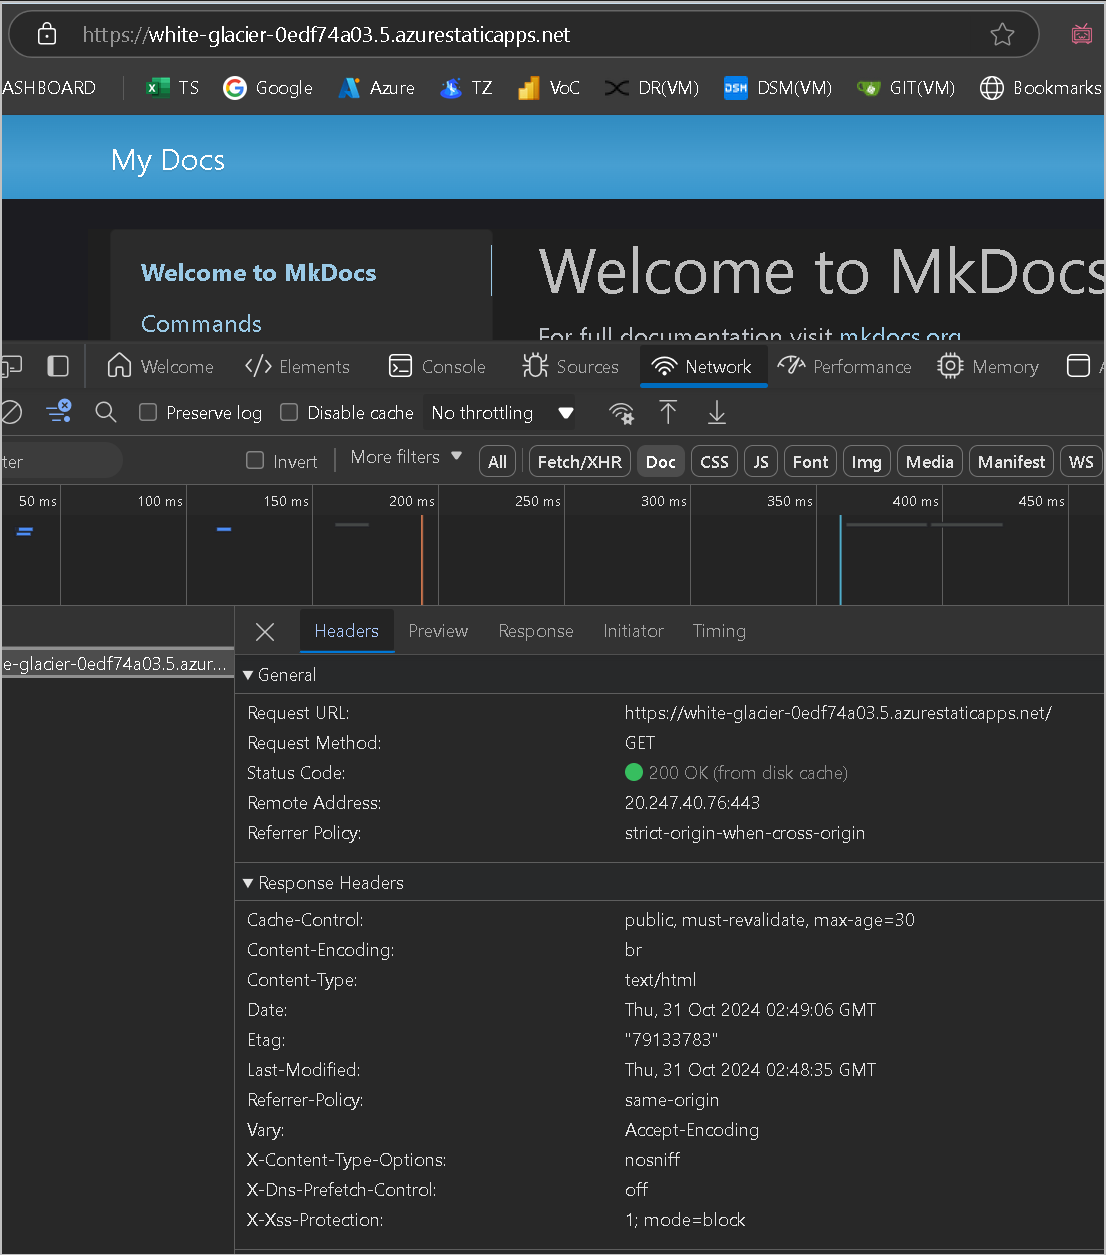Open the Initiator details tab
Viewport: 1106px width, 1255px height.
coord(633,631)
